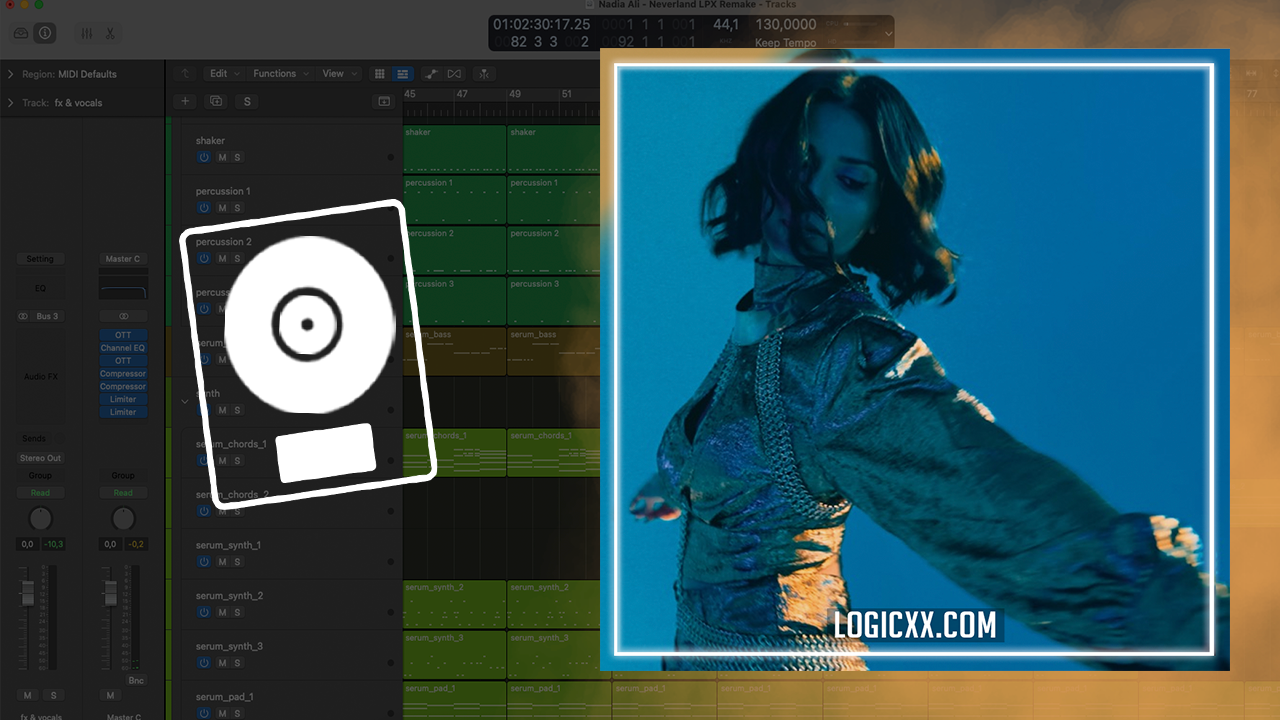Image resolution: width=1280 pixels, height=720 pixels.
Task: Expand the Track fx & vocals section
Action: [x=11, y=102]
